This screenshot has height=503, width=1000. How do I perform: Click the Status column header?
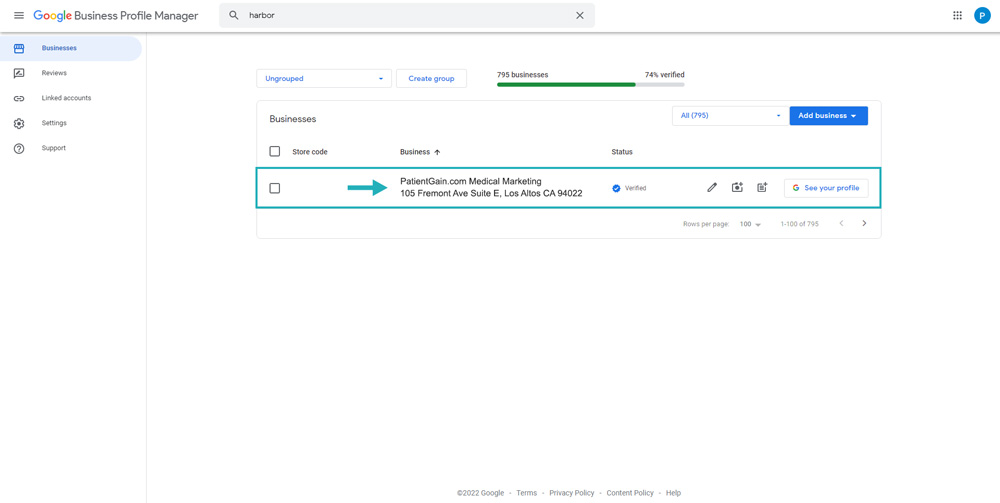[x=622, y=152]
